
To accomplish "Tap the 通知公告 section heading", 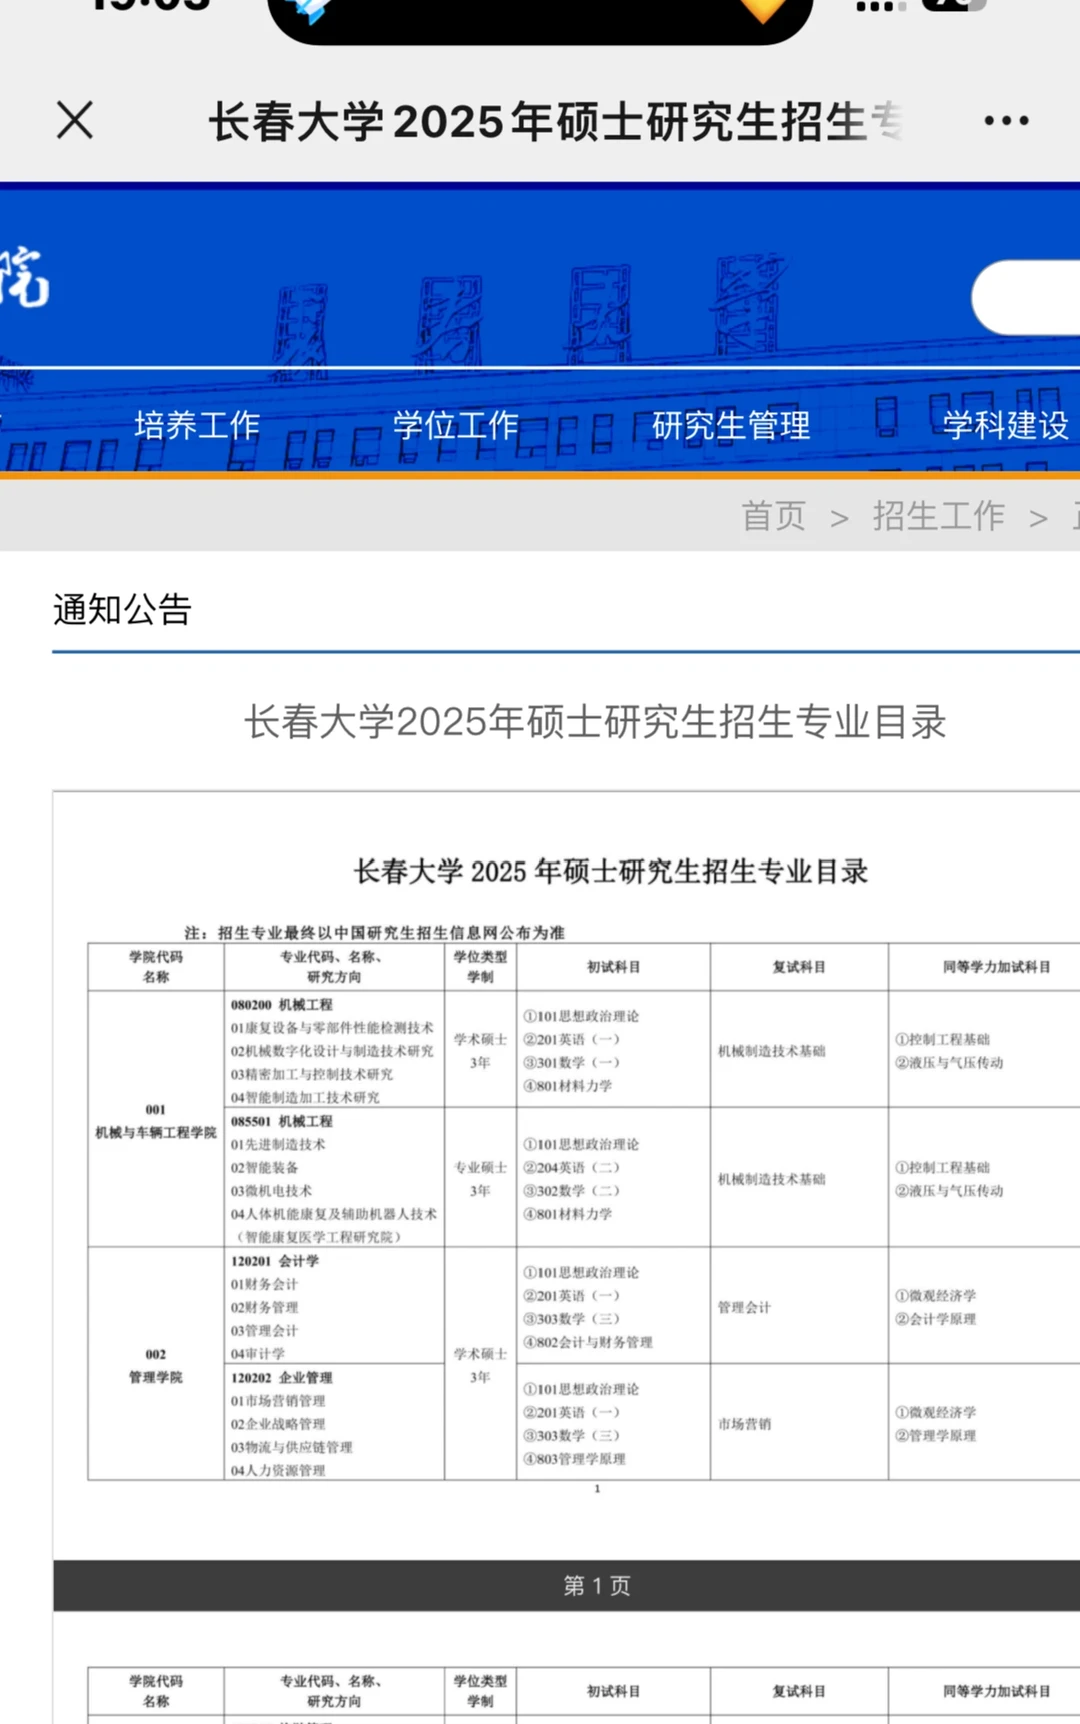I will pyautogui.click(x=122, y=609).
